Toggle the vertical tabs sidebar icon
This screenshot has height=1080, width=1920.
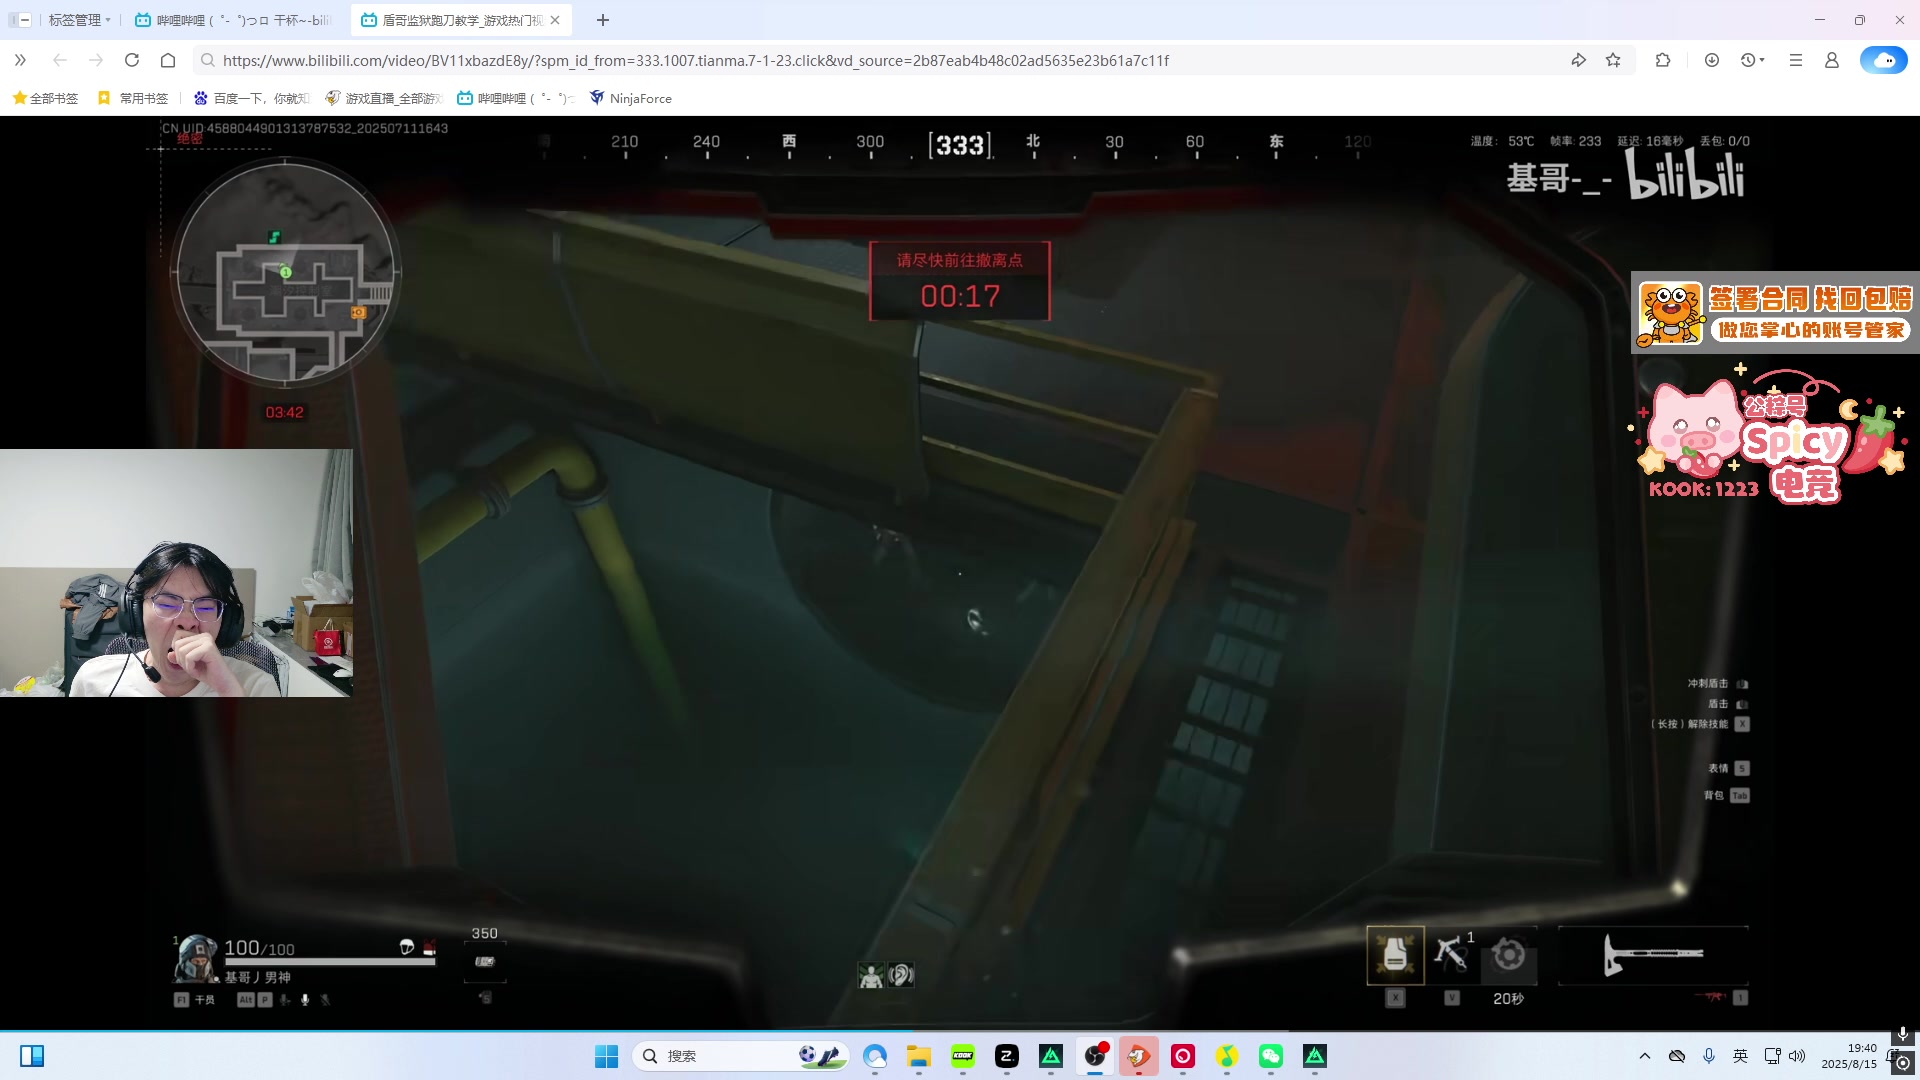(19, 20)
